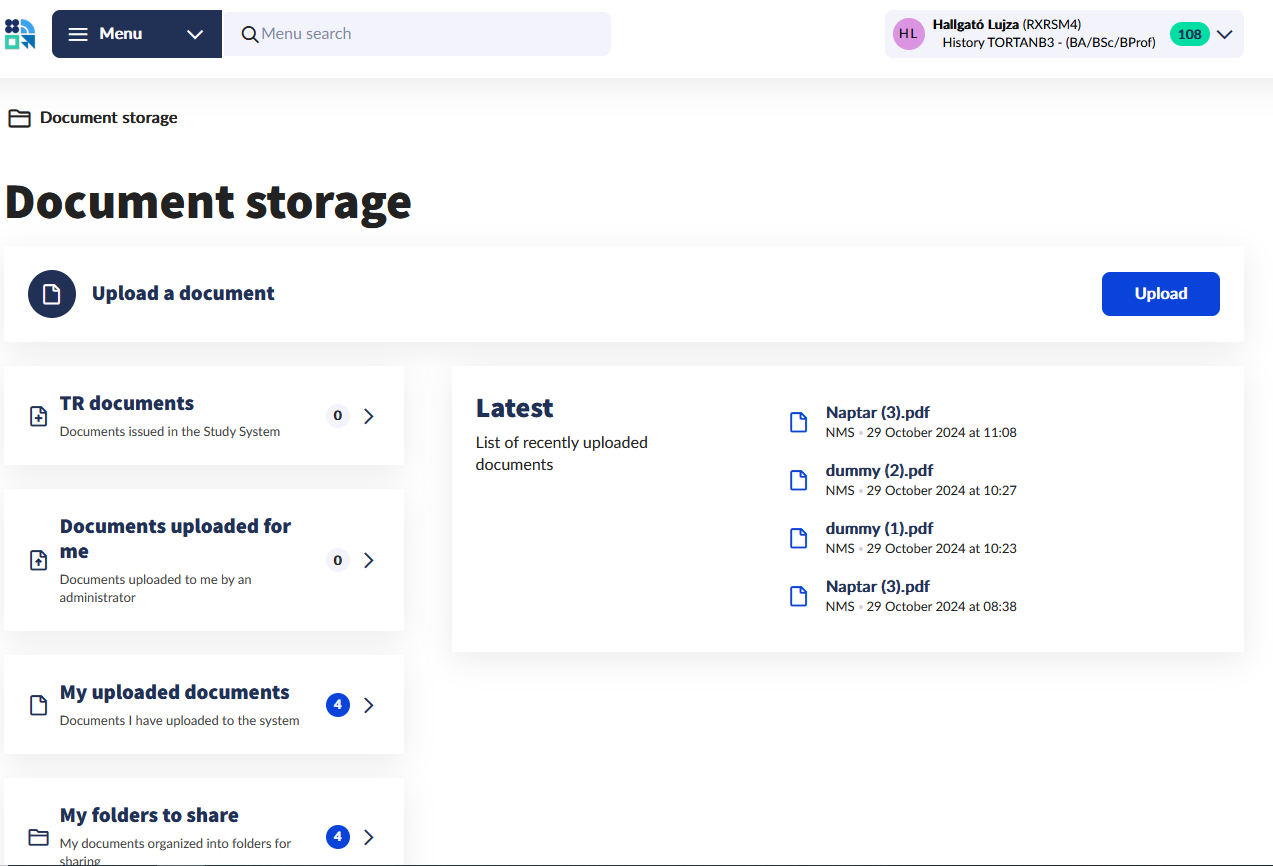The height and width of the screenshot is (866, 1273).
Task: Click the Neptun logo icon
Action: point(20,34)
